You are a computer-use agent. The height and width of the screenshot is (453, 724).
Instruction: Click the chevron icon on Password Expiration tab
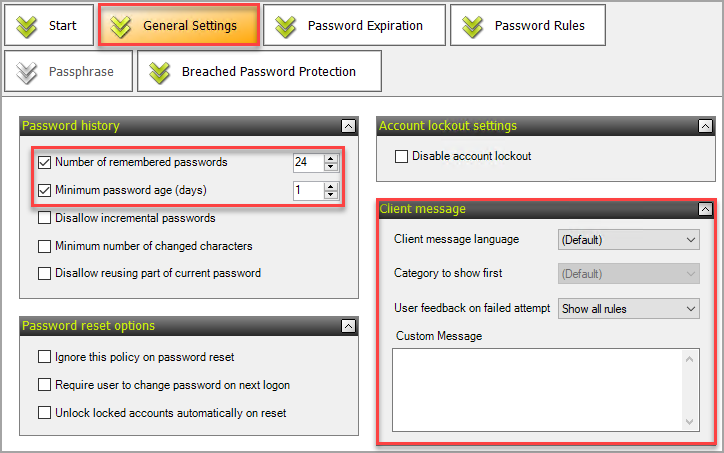285,26
